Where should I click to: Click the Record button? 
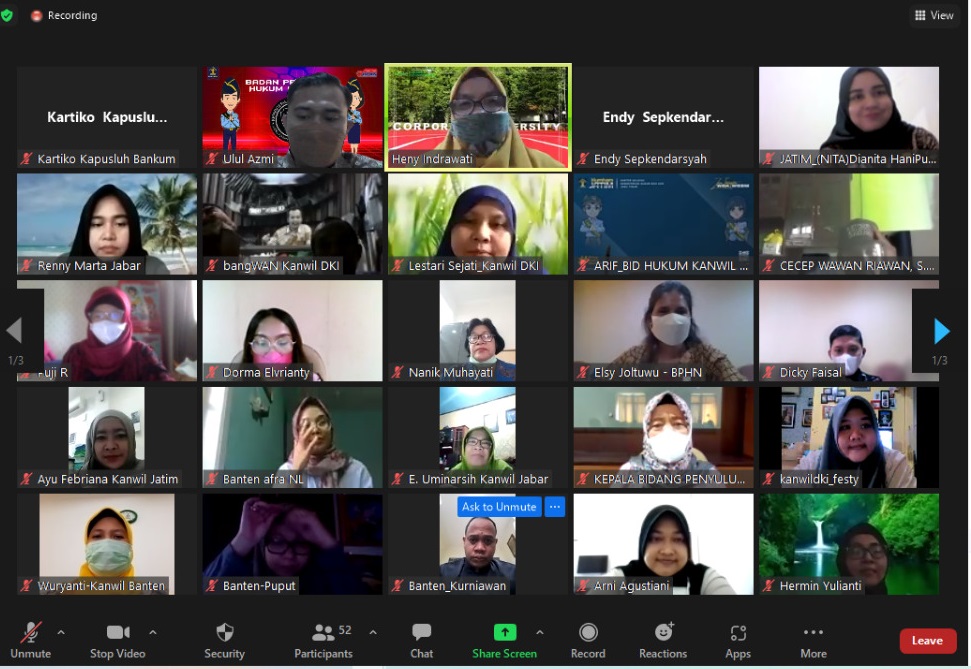588,641
